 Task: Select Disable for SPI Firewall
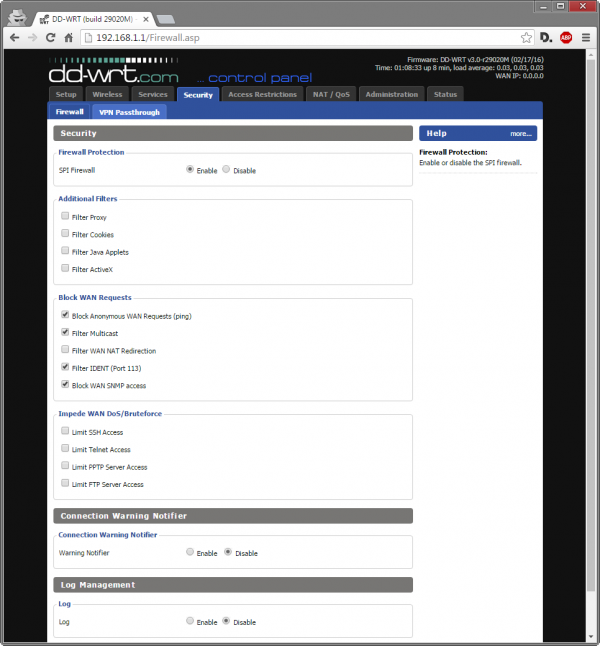(x=227, y=170)
